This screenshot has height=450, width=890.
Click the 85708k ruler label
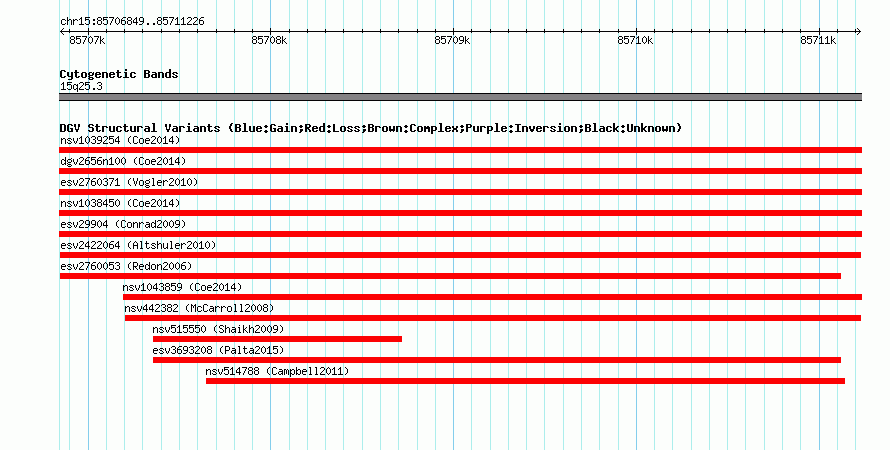pos(270,40)
